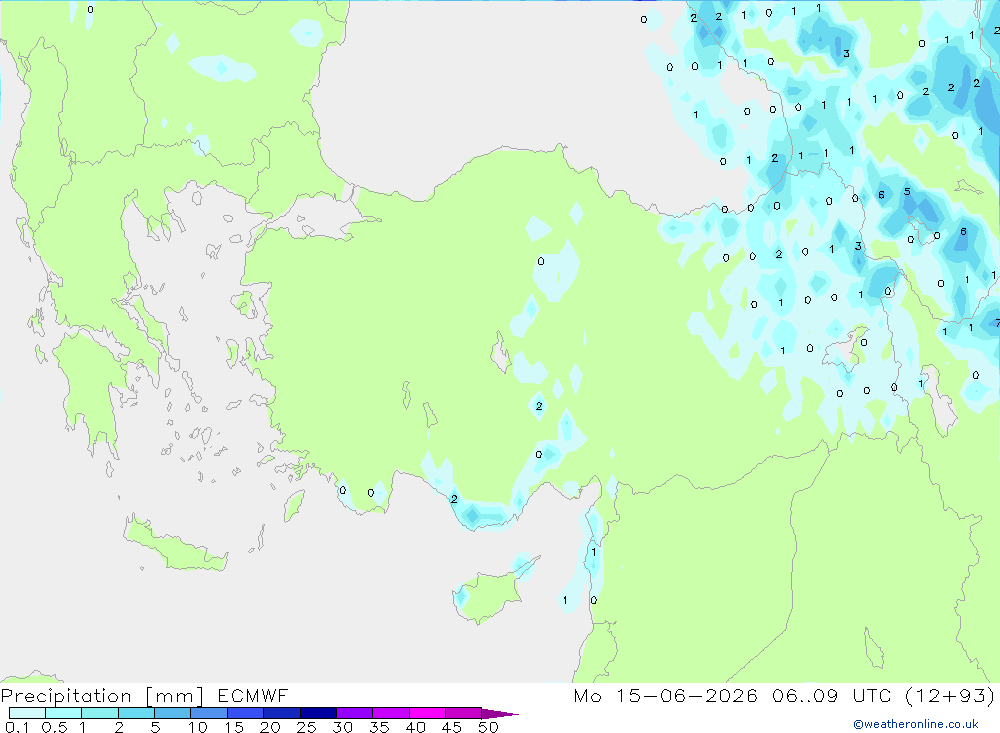
Task: Click the 'ECMWF' model label
Action: tap(253, 696)
